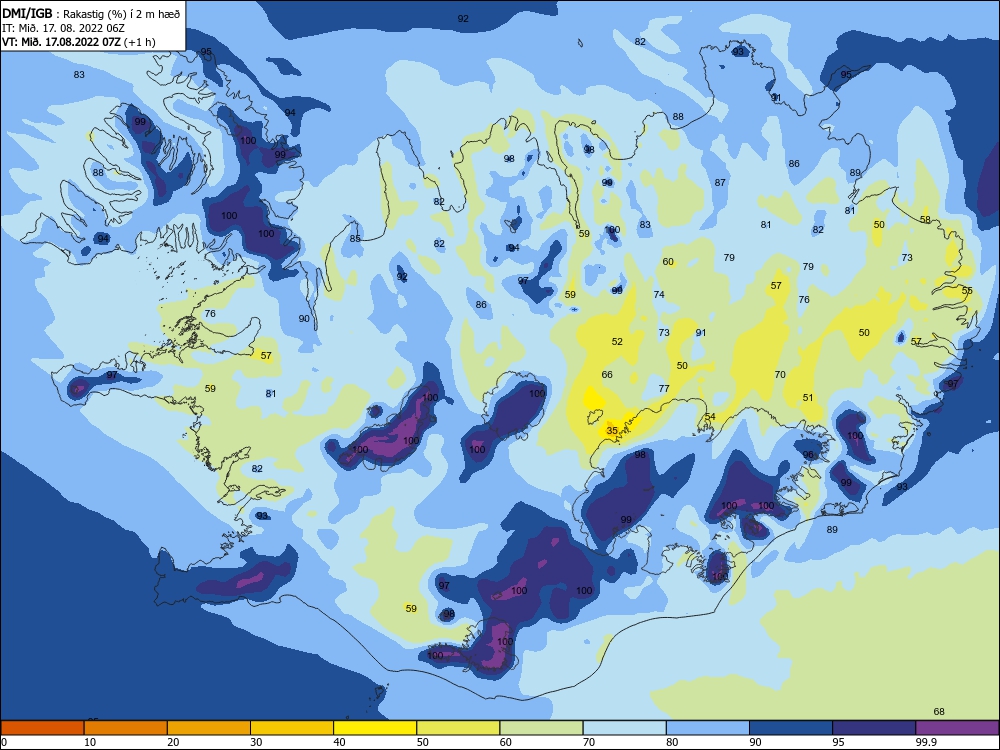Click the amber 20–30 legend swatch

click(209, 728)
